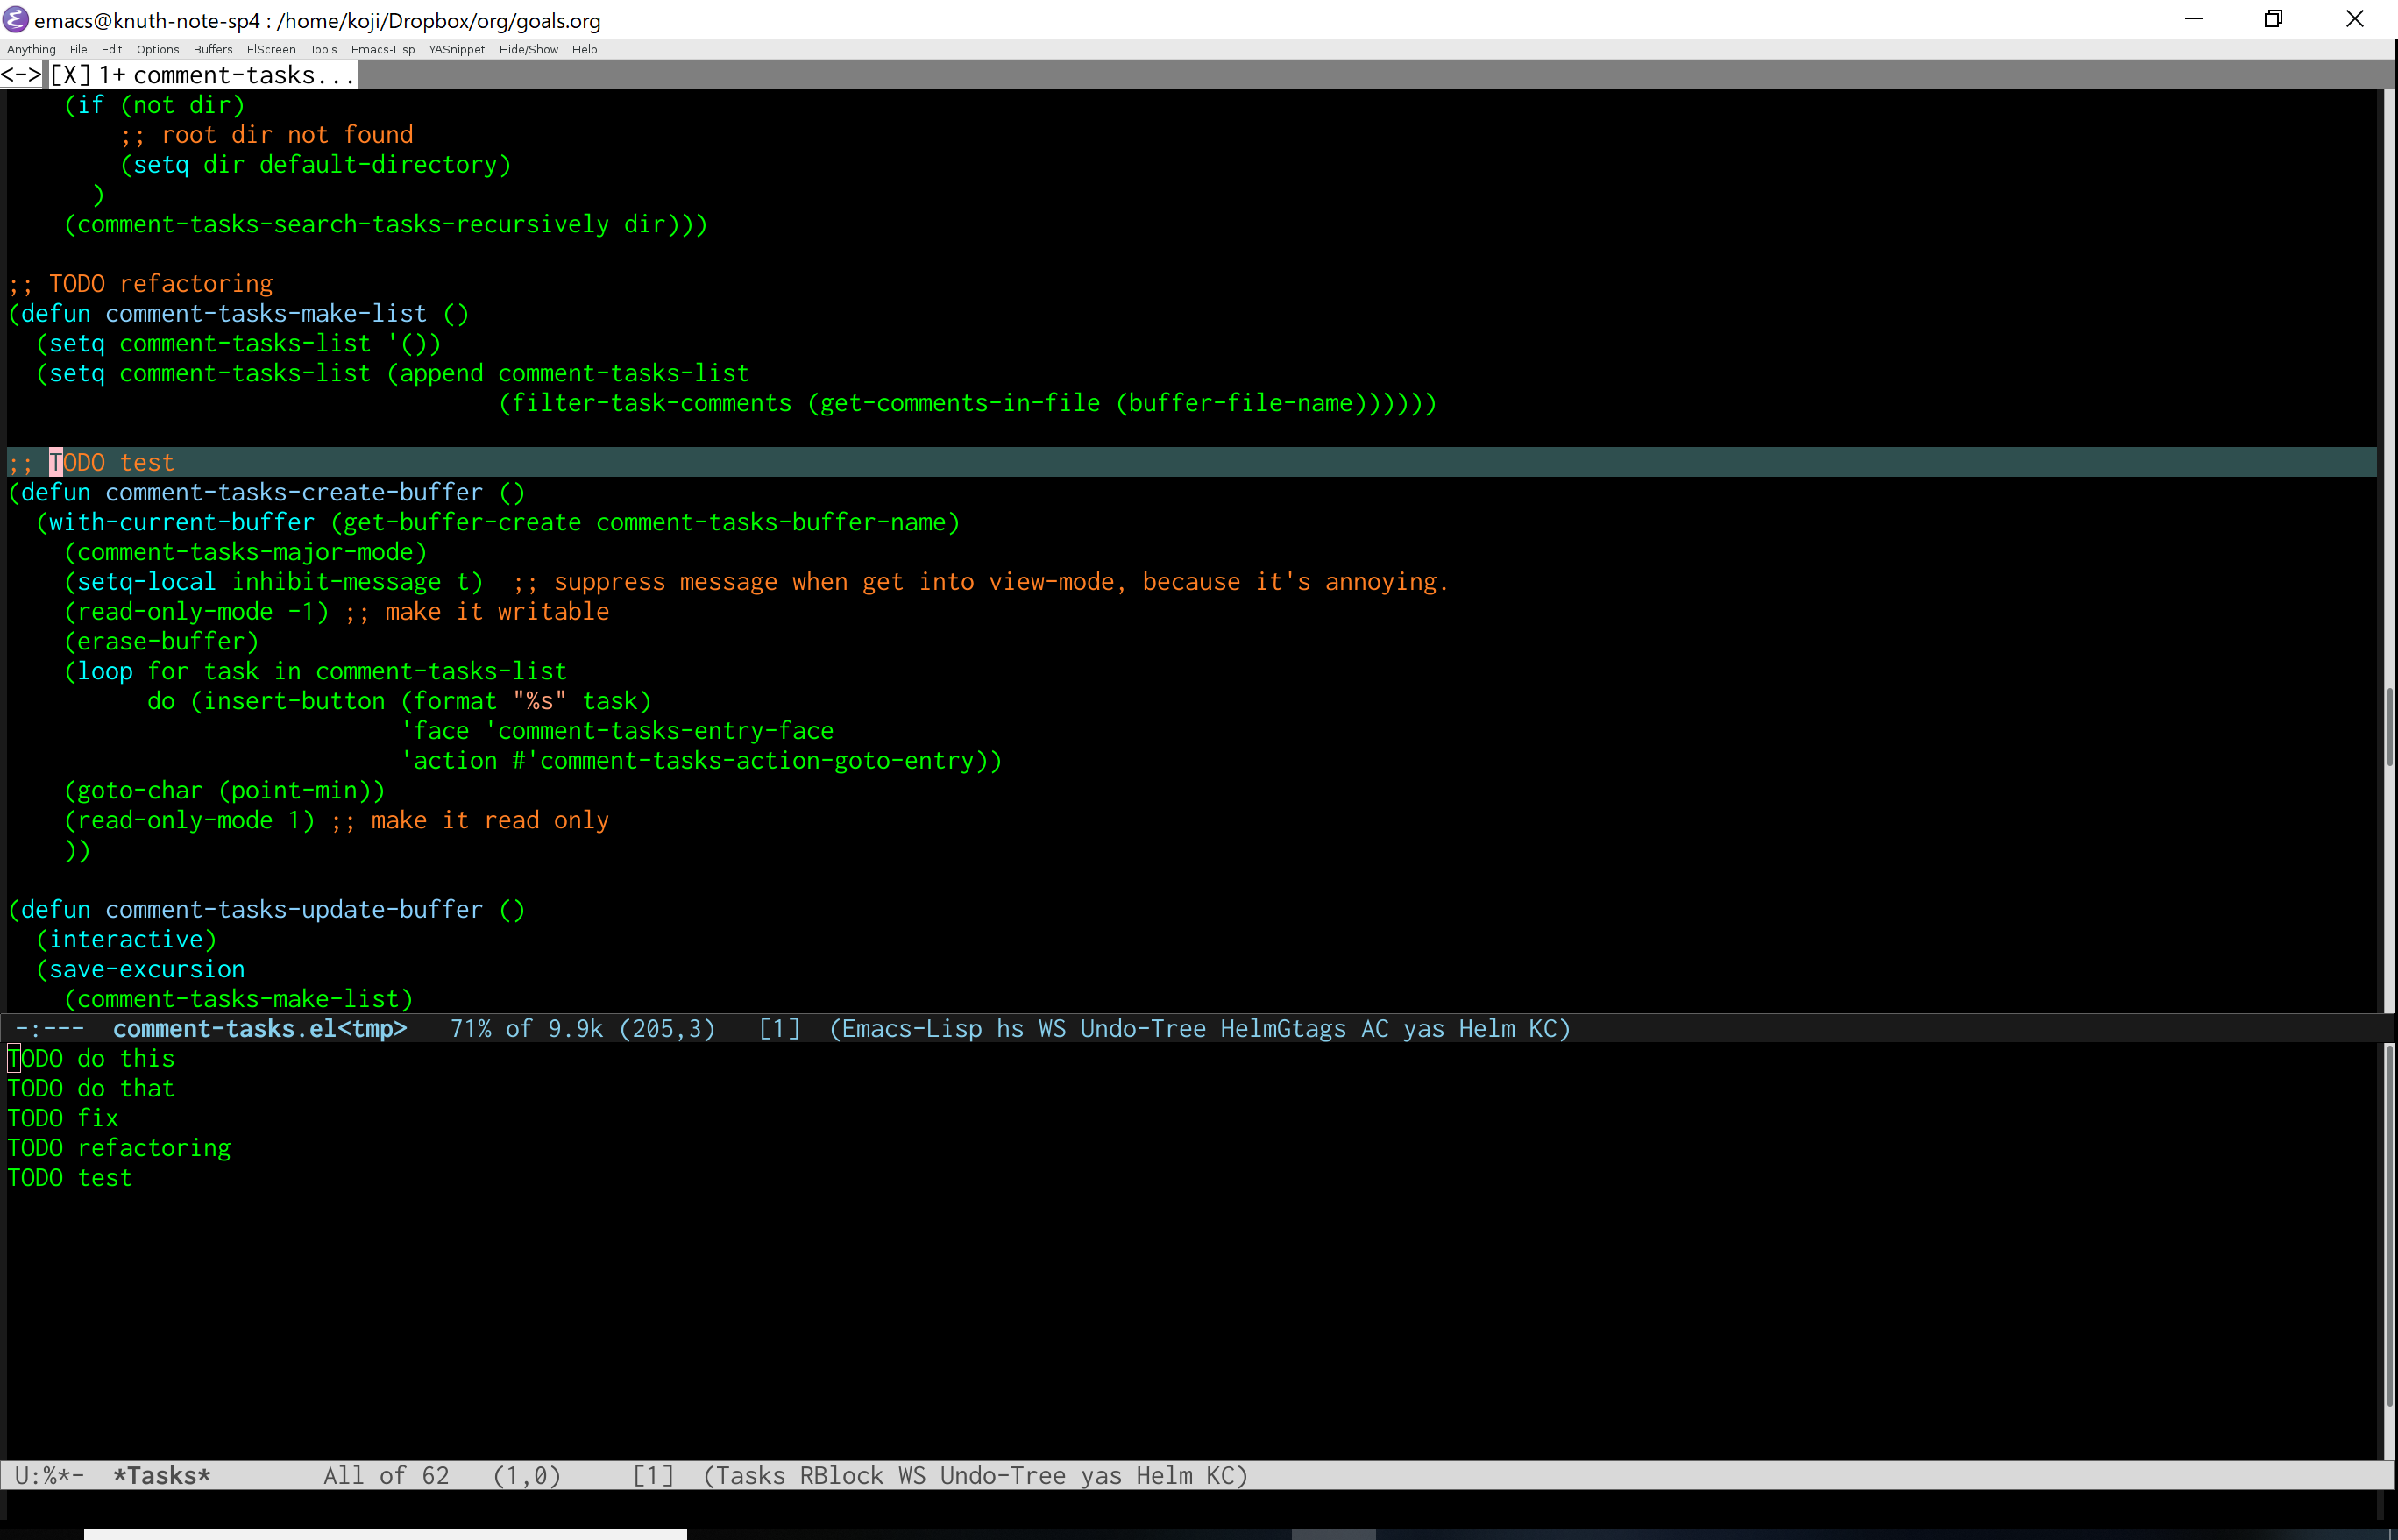Click the [1] screen number in lower mode line
The width and height of the screenshot is (2398, 1540).
click(653, 1476)
